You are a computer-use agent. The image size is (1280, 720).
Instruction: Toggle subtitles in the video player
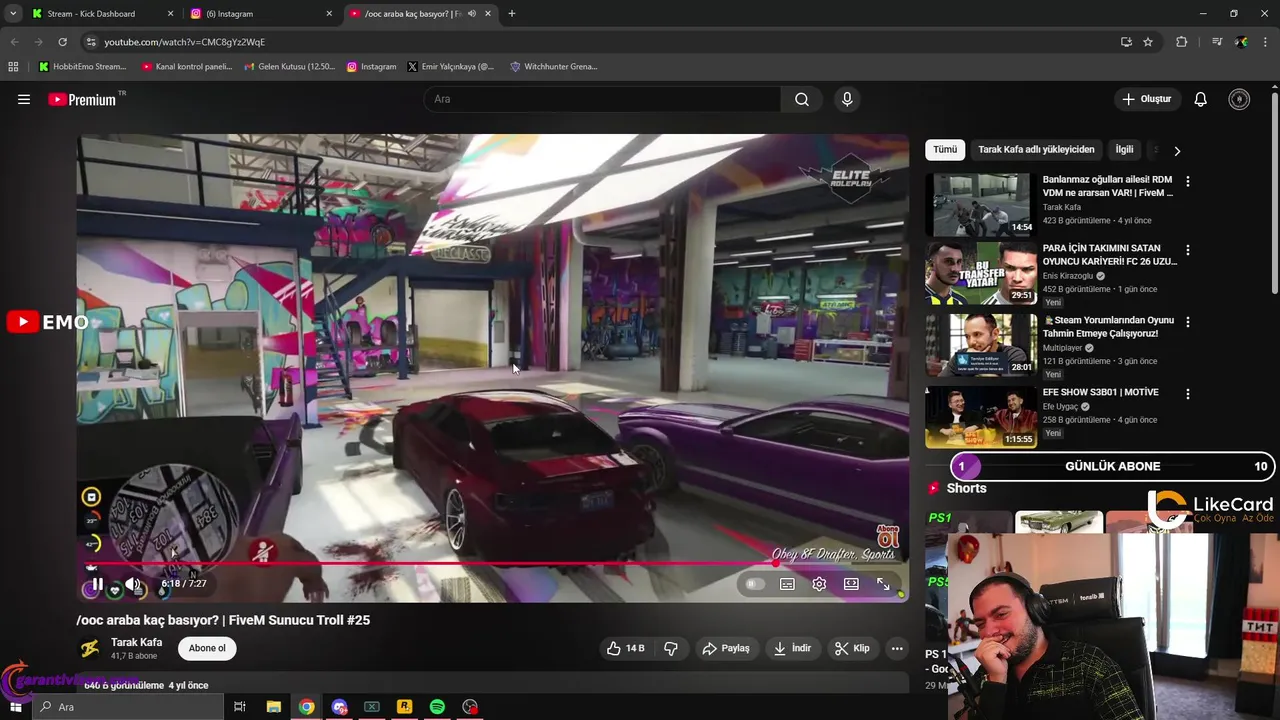click(787, 584)
